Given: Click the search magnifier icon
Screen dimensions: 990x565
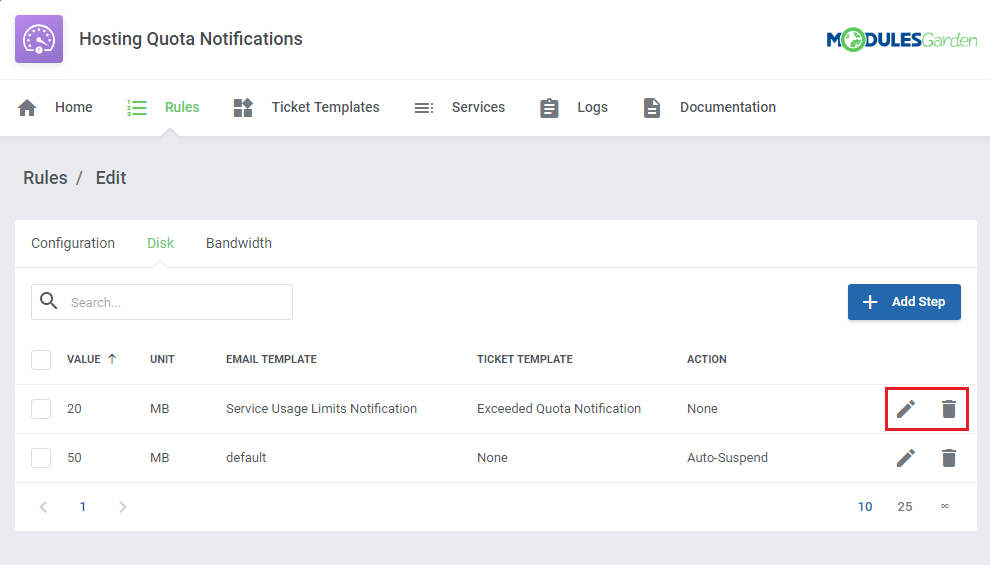Looking at the screenshot, I should coord(49,301).
